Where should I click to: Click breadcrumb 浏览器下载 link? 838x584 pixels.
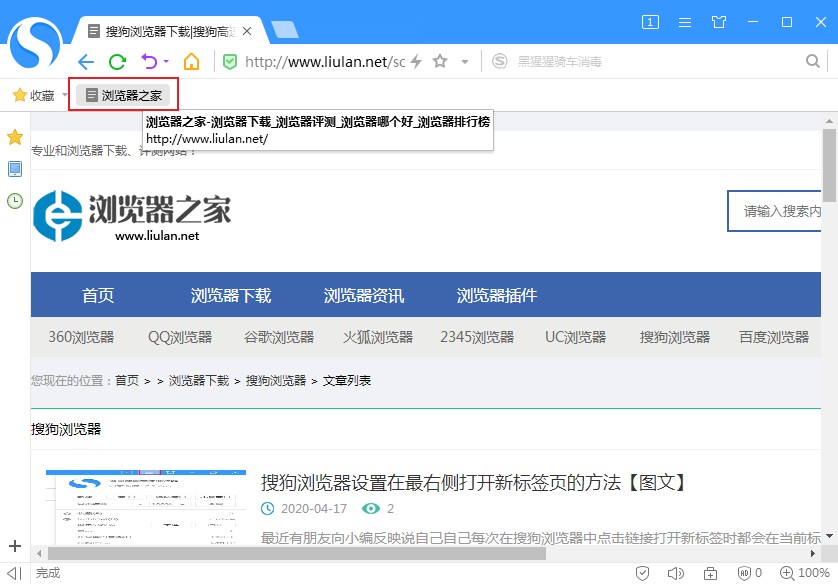[x=199, y=380]
